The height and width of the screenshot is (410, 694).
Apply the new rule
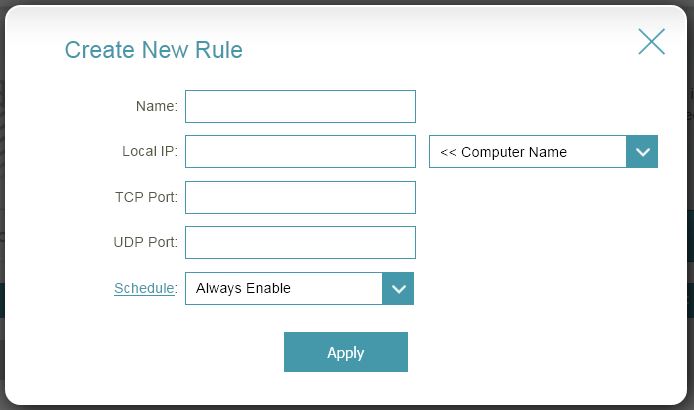(x=346, y=352)
